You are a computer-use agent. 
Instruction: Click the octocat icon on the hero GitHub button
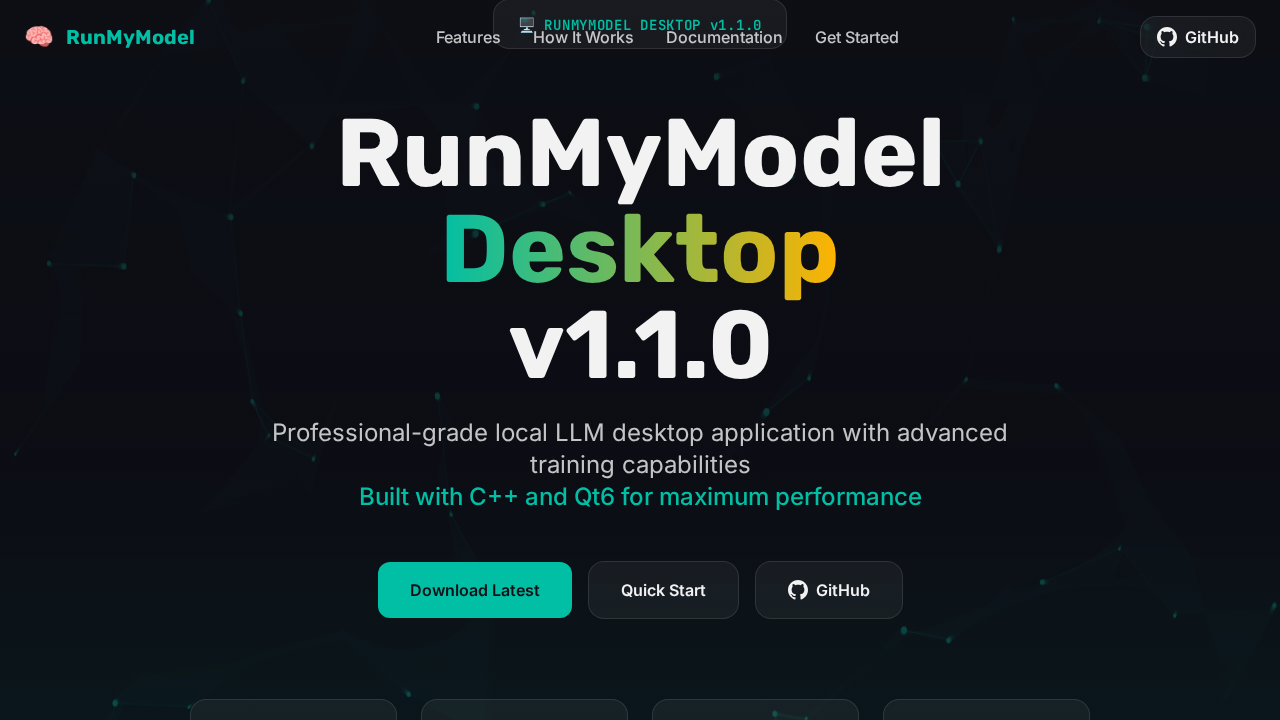click(797, 590)
